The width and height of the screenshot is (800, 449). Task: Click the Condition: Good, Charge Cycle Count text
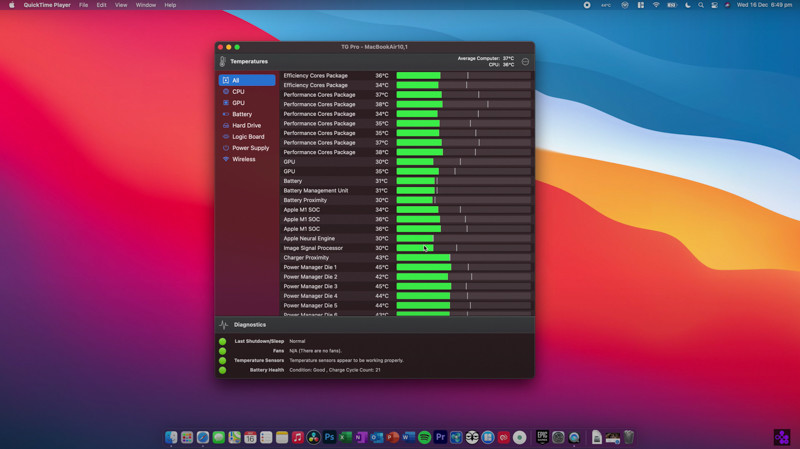point(335,370)
